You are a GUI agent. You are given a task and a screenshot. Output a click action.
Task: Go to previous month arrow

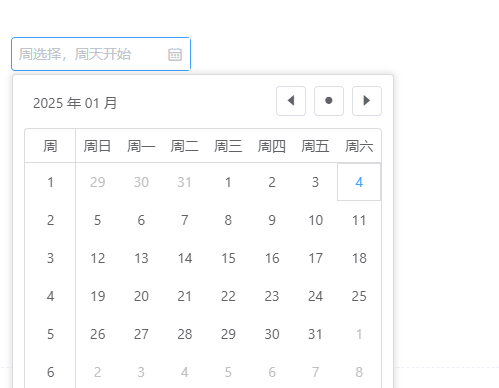[x=291, y=101]
